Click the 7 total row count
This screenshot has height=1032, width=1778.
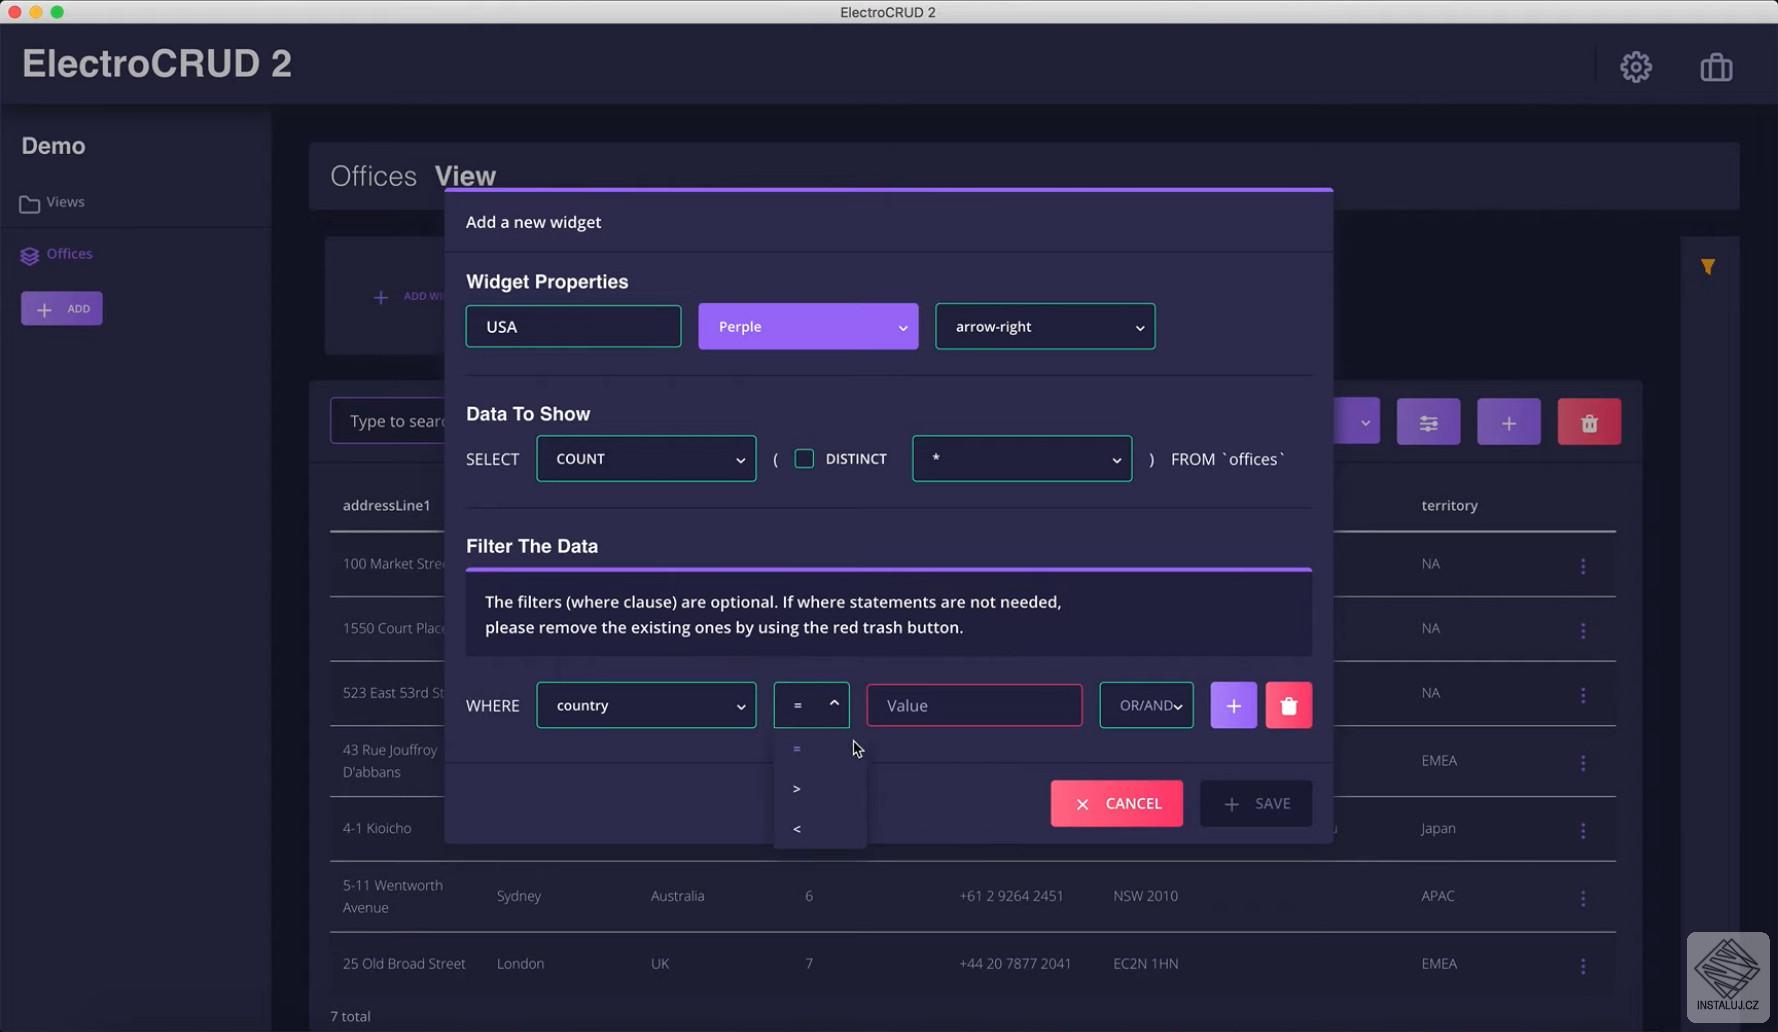pyautogui.click(x=350, y=1016)
